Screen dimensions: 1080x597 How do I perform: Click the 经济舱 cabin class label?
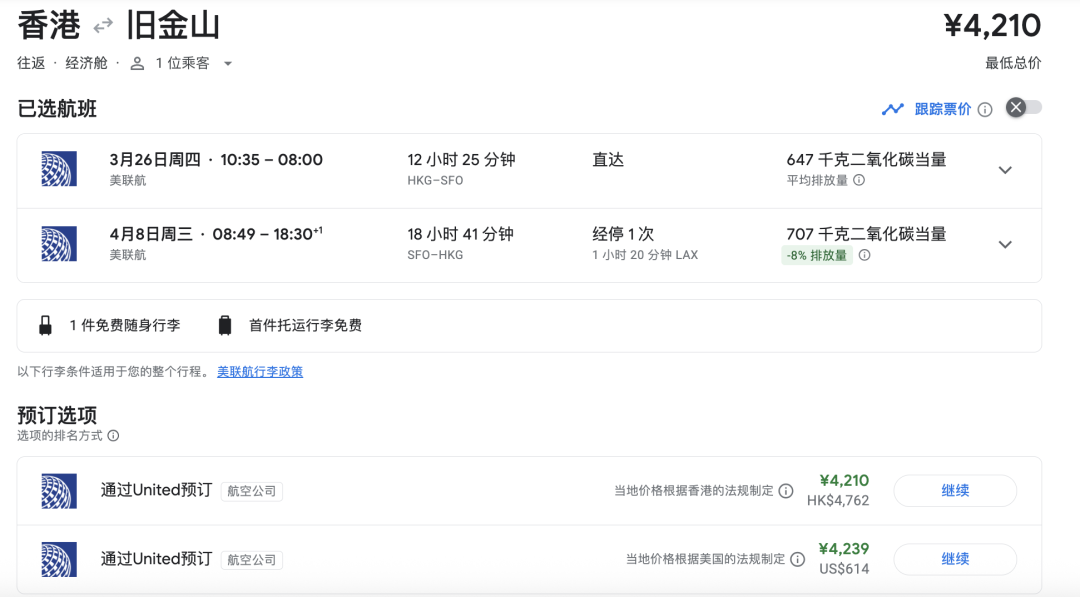pyautogui.click(x=86, y=63)
